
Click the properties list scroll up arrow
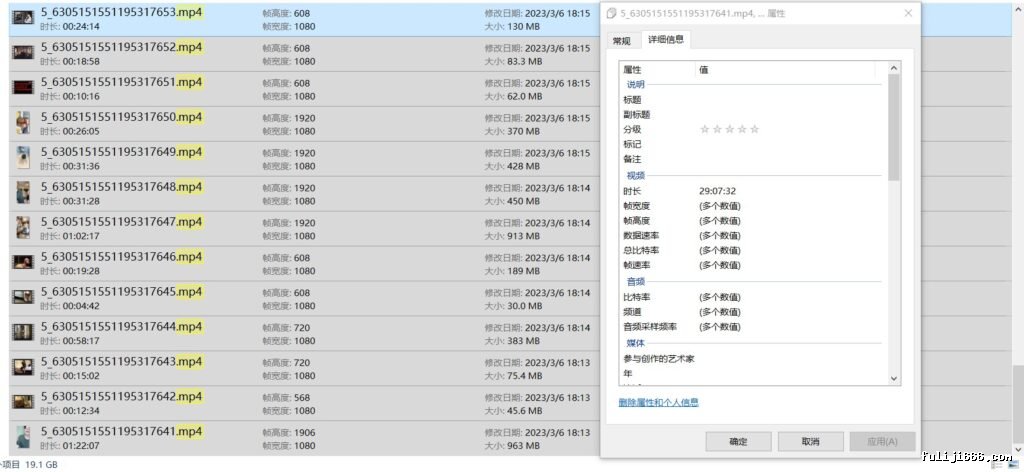point(893,69)
